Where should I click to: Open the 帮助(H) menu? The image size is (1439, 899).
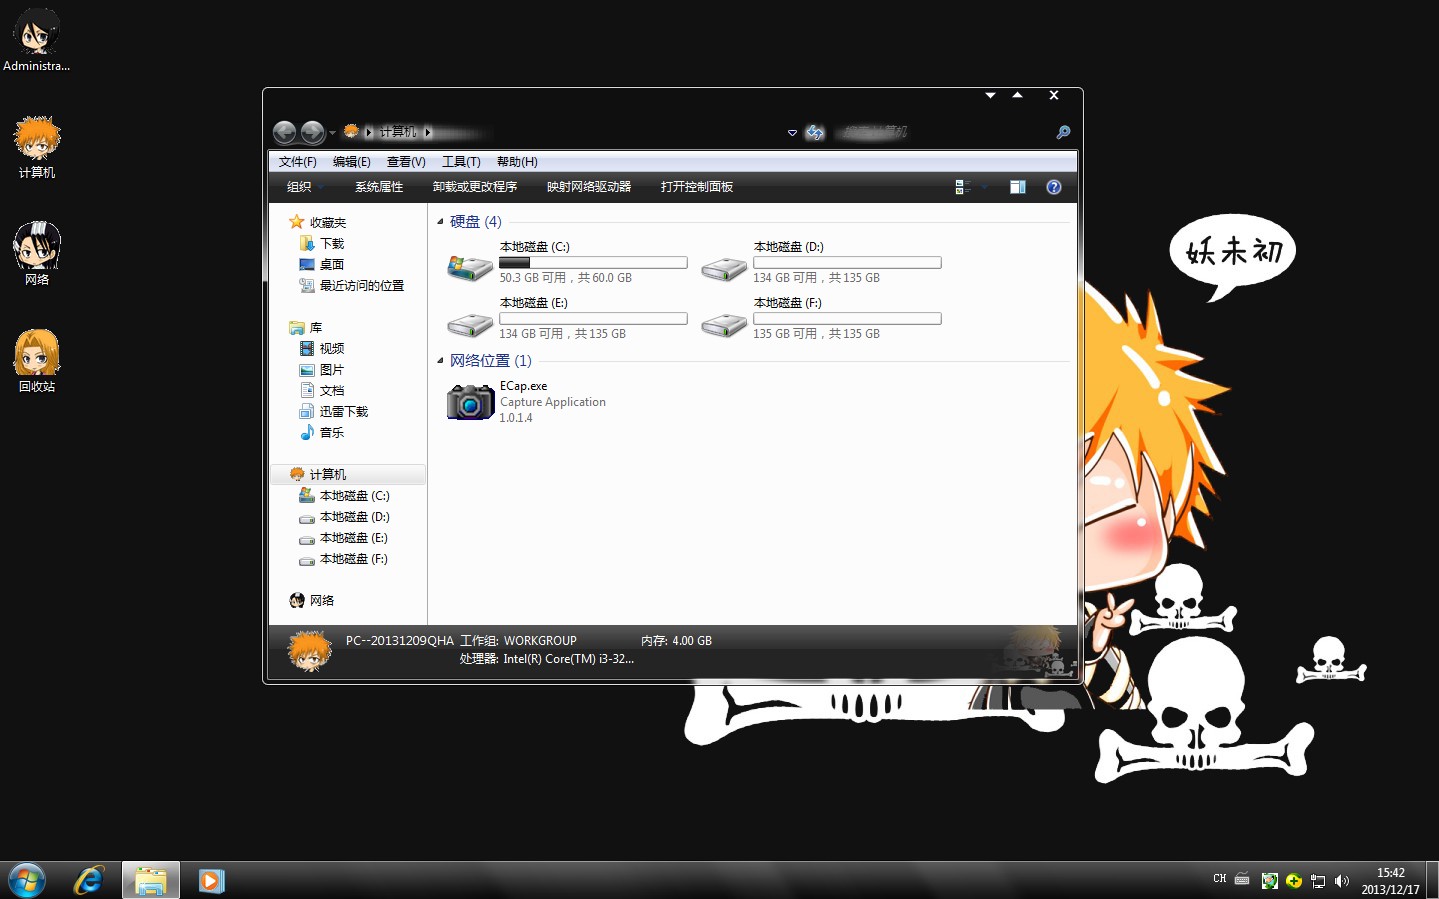pos(517,162)
